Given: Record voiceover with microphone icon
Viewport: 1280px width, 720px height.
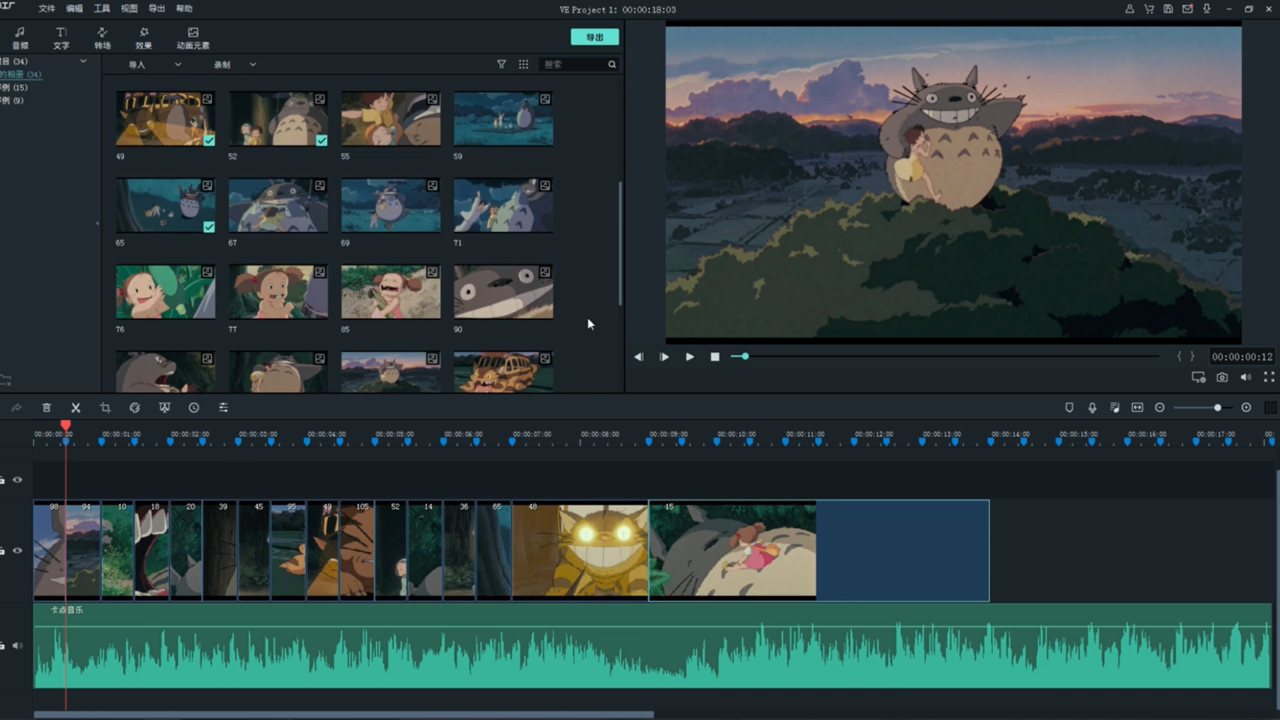Looking at the screenshot, I should pos(1092,408).
